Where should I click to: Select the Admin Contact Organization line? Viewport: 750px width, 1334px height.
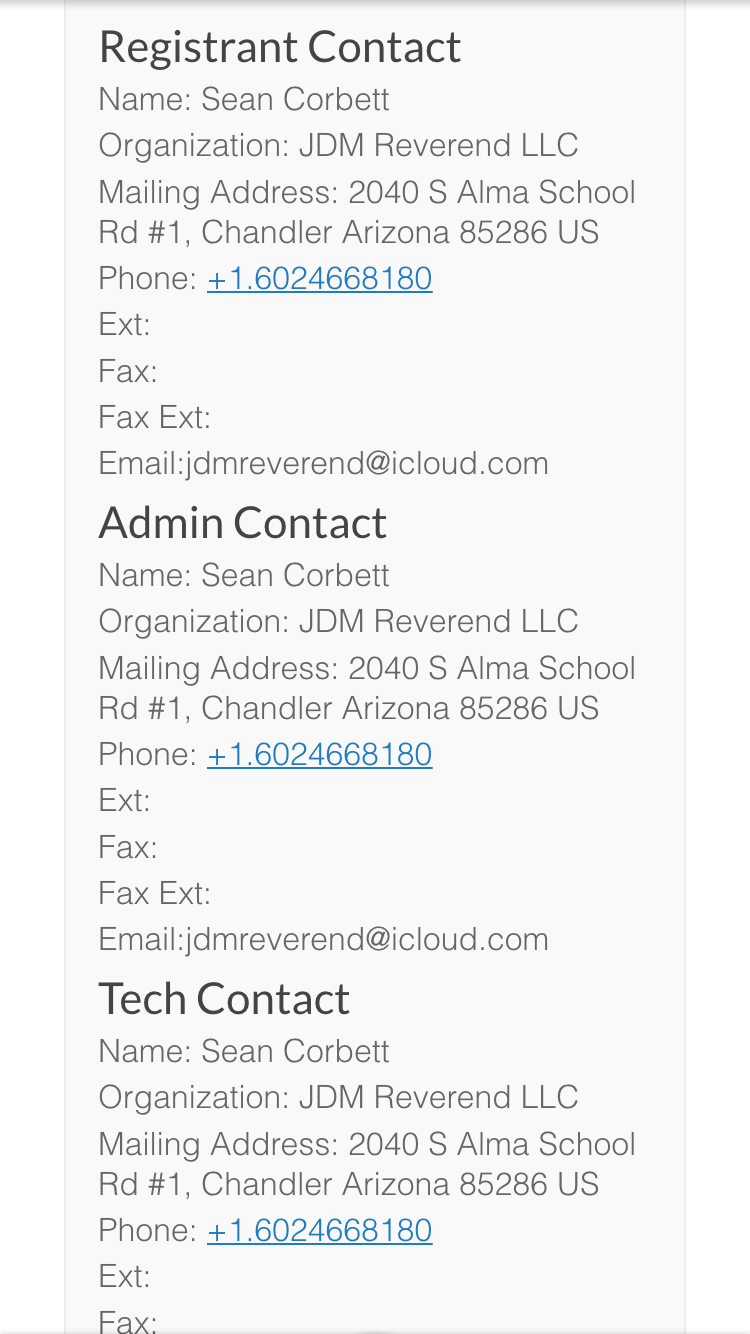(x=338, y=621)
